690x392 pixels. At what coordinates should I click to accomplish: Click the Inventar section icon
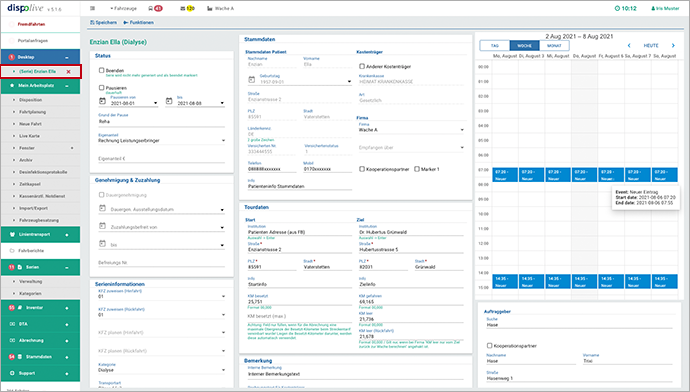coord(20,308)
